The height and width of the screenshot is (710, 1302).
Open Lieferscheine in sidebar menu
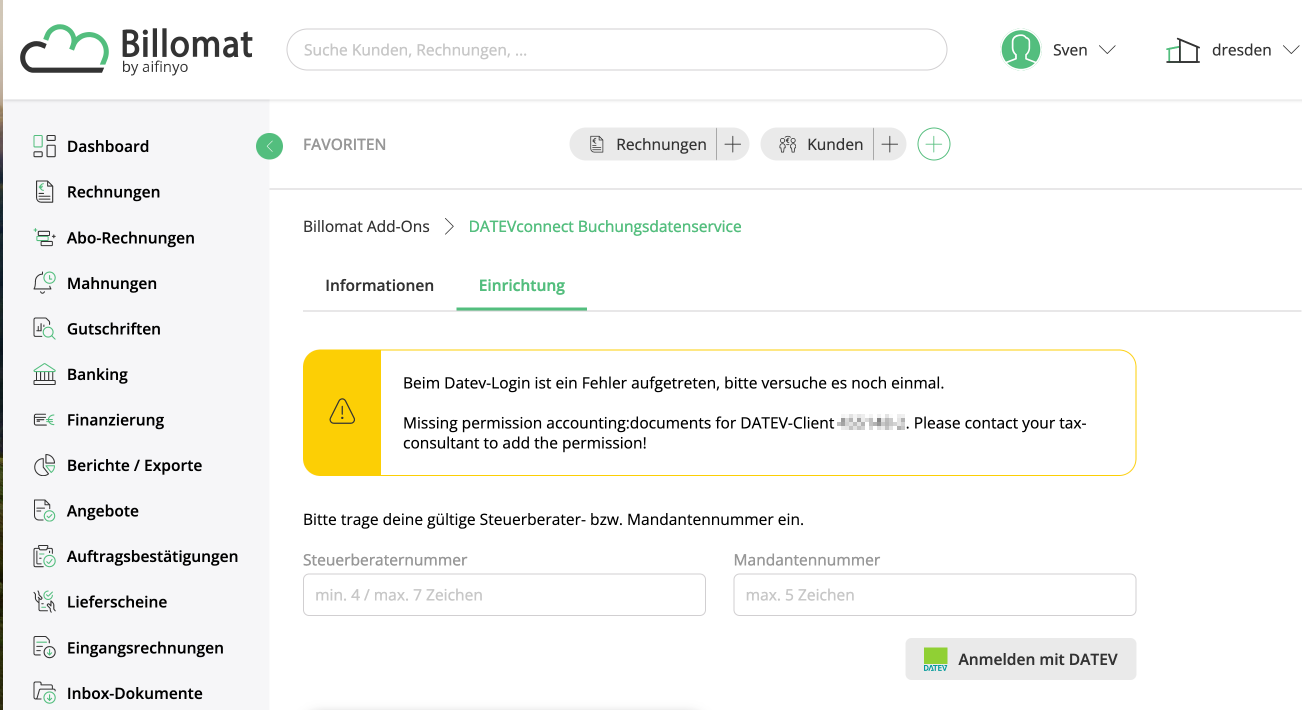(117, 602)
